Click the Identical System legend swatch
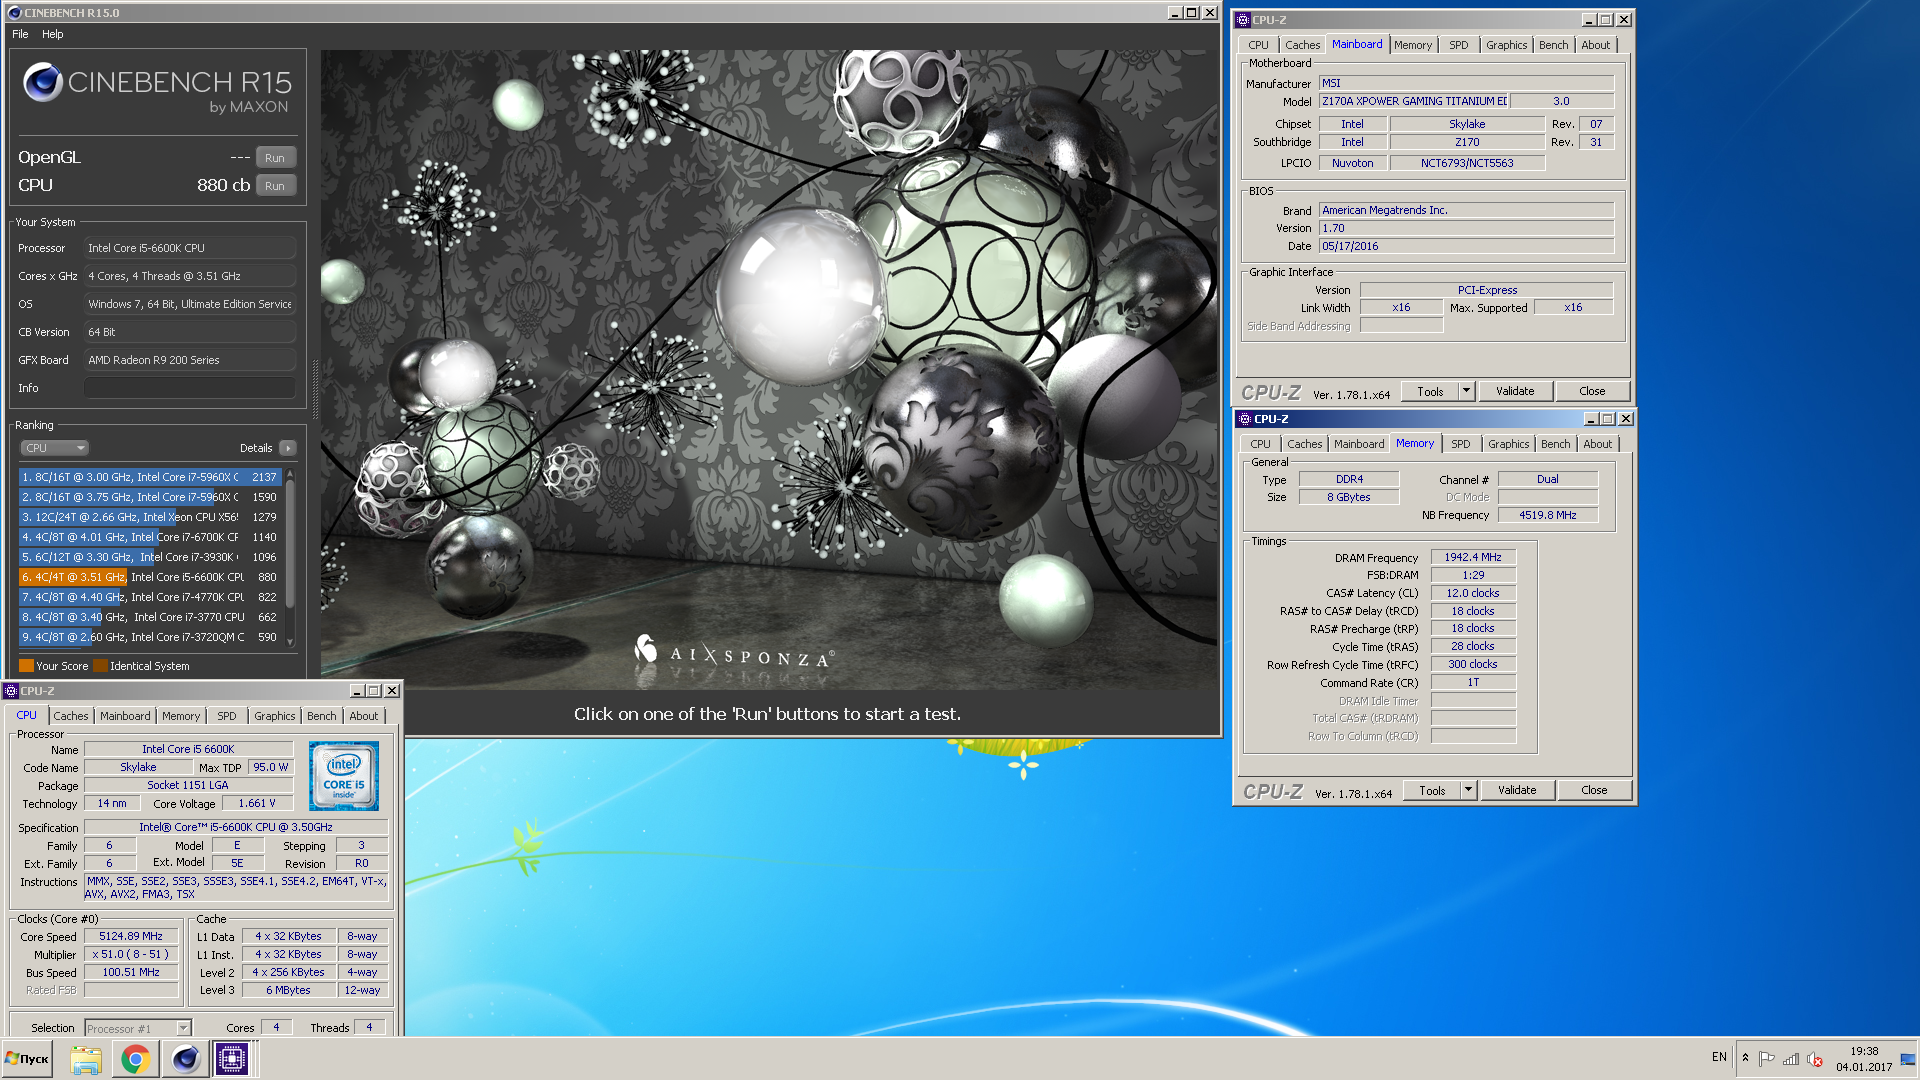 100,666
